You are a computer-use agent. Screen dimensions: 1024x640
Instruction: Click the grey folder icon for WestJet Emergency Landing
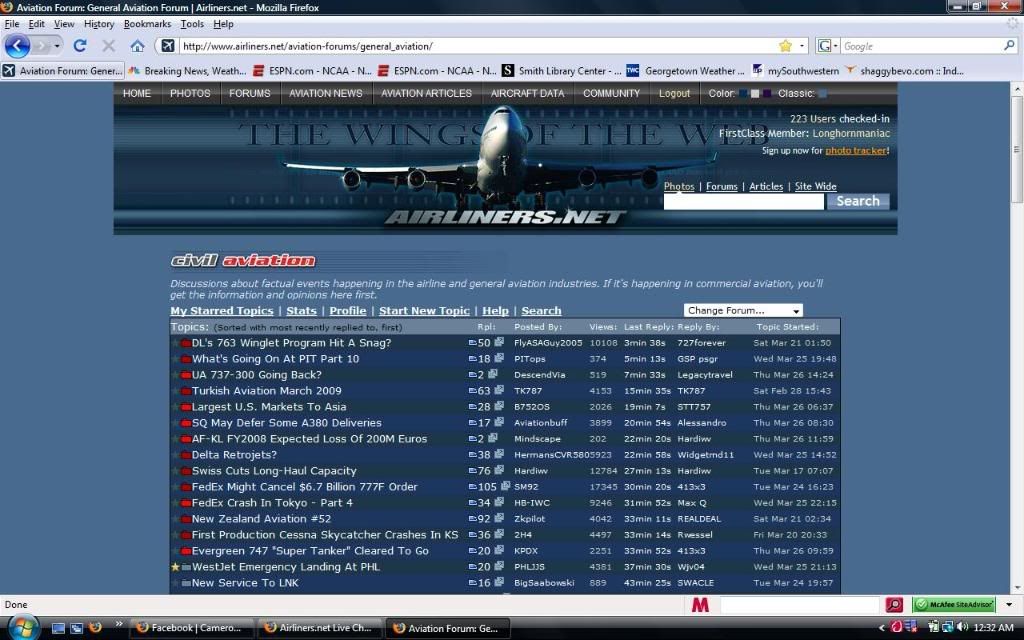(186, 567)
